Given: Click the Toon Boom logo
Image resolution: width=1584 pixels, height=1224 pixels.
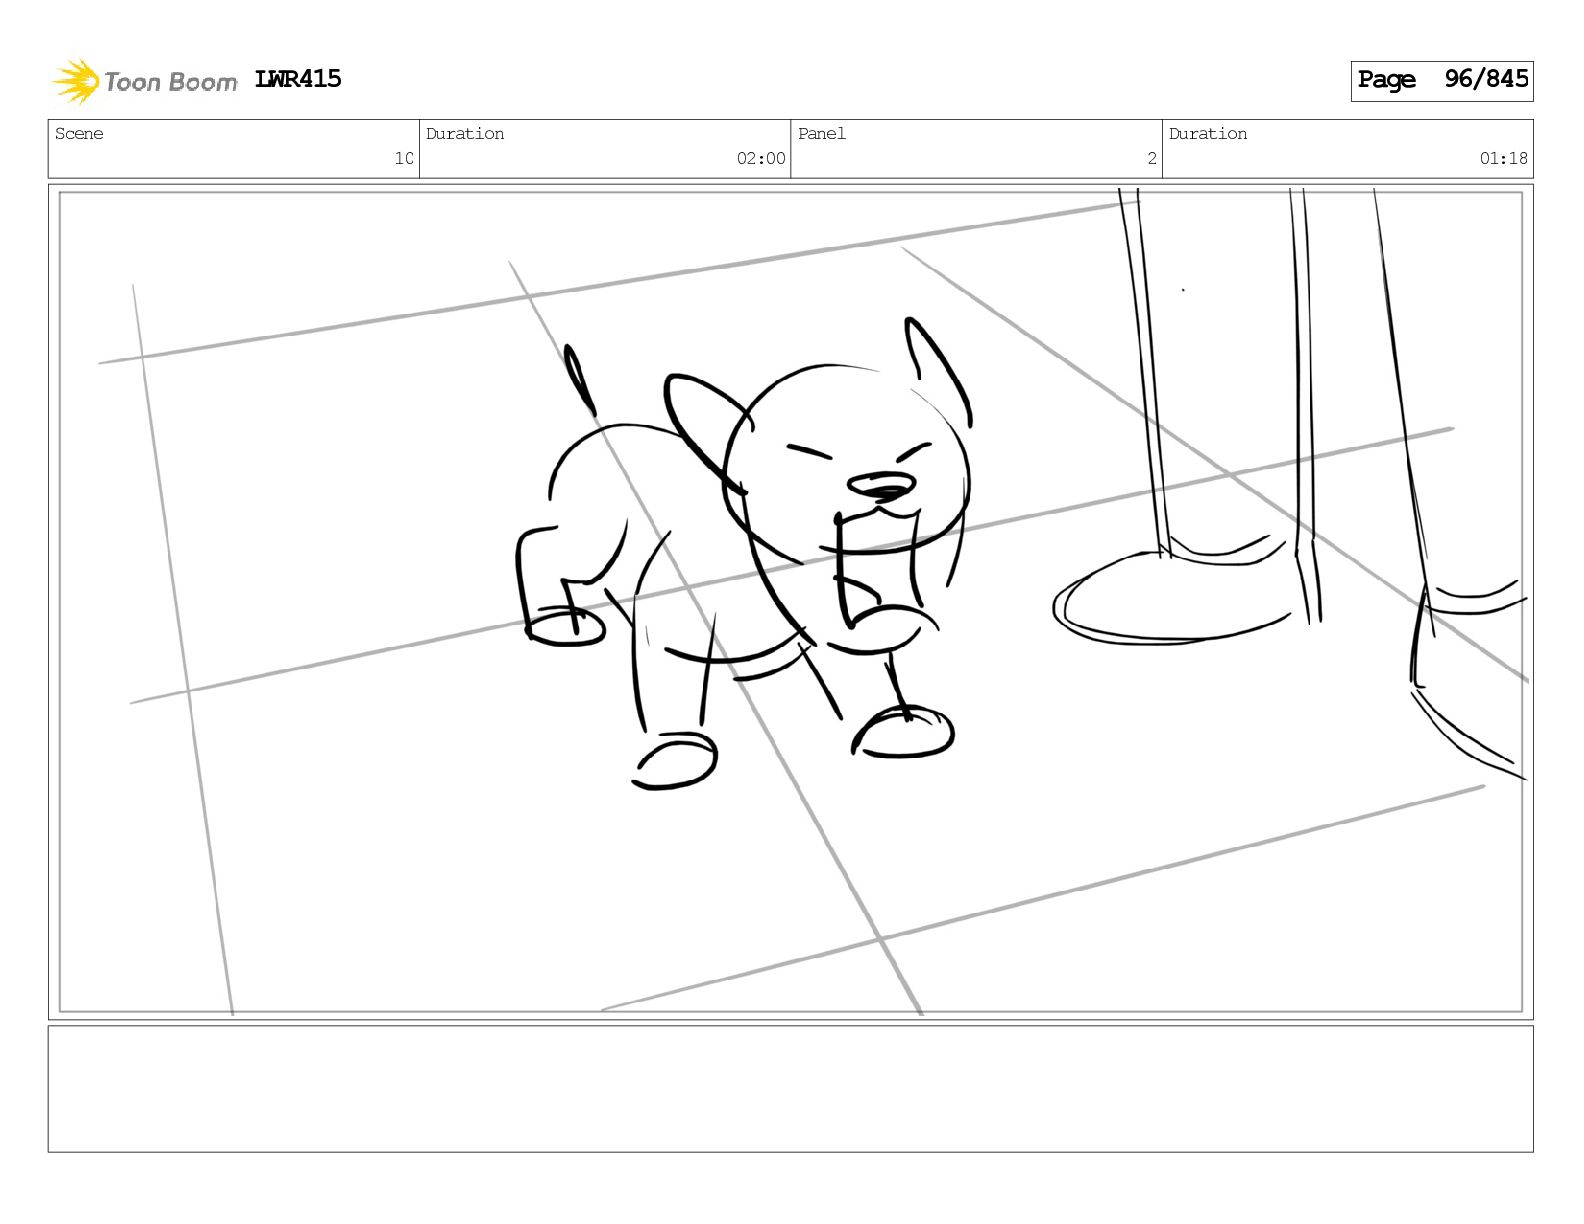Looking at the screenshot, I should click(145, 81).
